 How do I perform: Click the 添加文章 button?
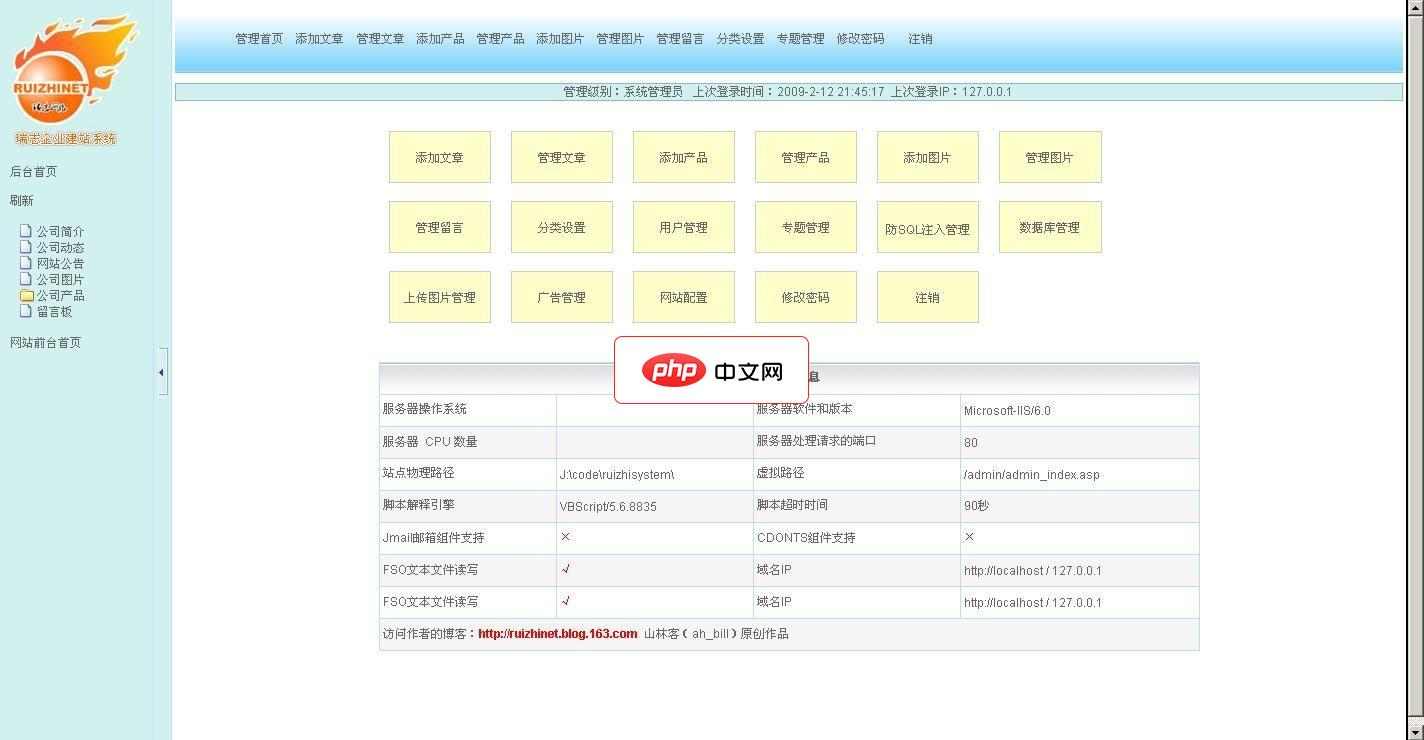439,157
